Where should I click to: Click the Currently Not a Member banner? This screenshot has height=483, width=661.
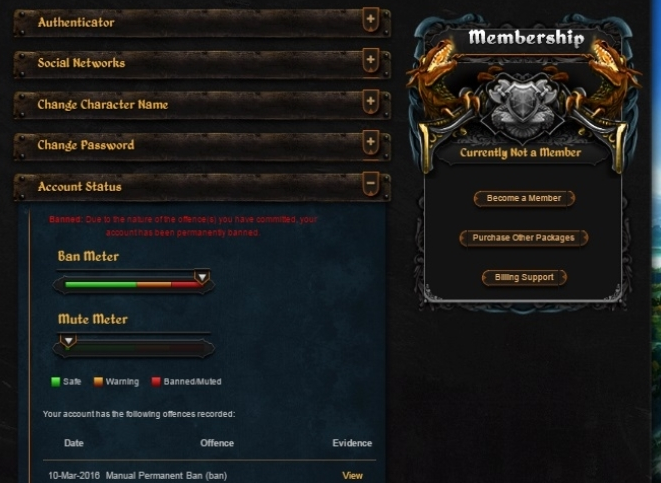[x=521, y=153]
